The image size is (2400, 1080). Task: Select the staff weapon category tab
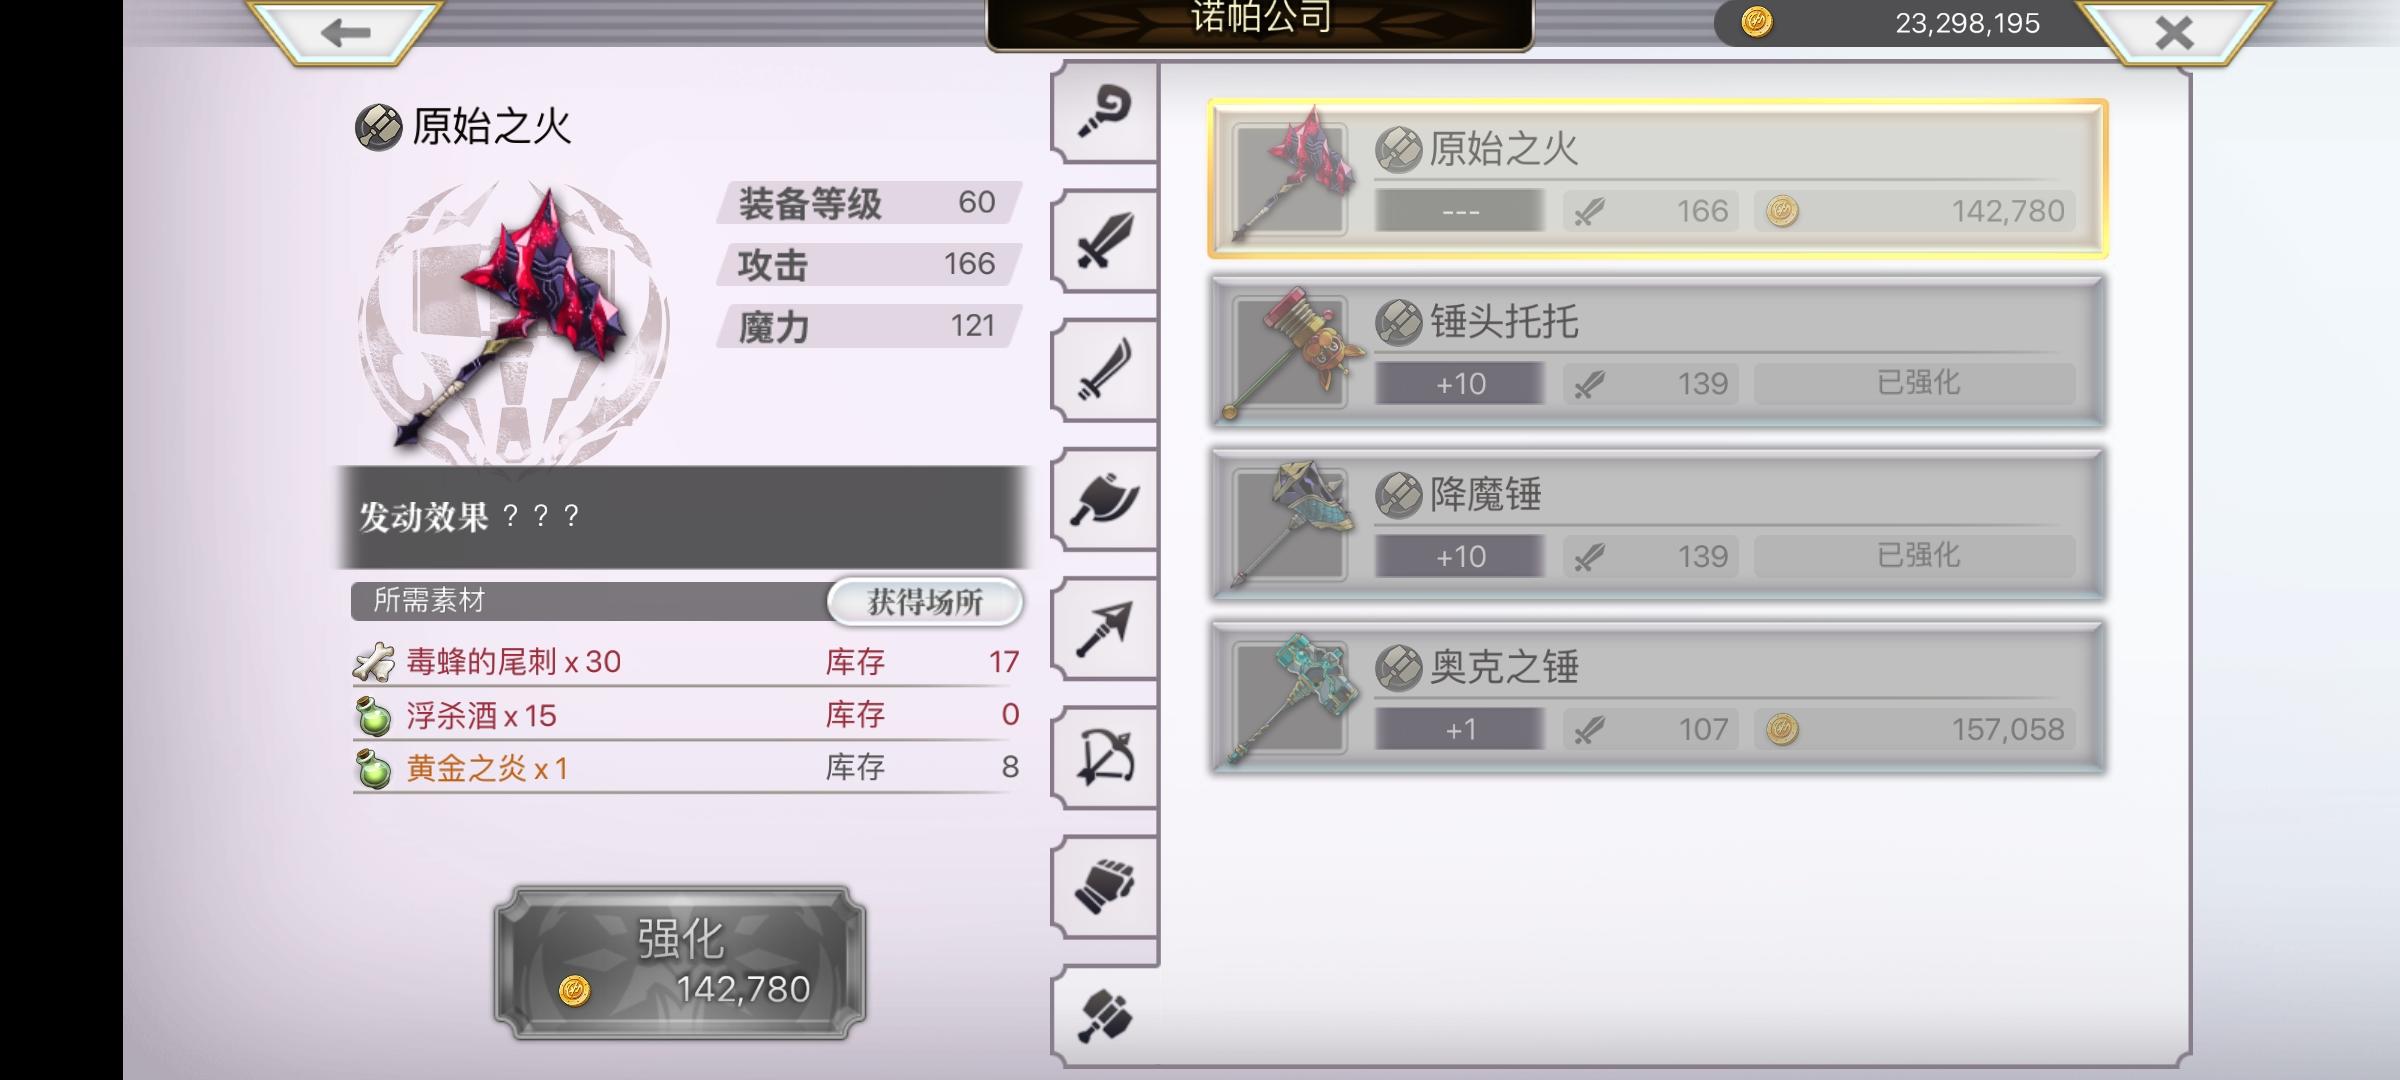pyautogui.click(x=1105, y=112)
